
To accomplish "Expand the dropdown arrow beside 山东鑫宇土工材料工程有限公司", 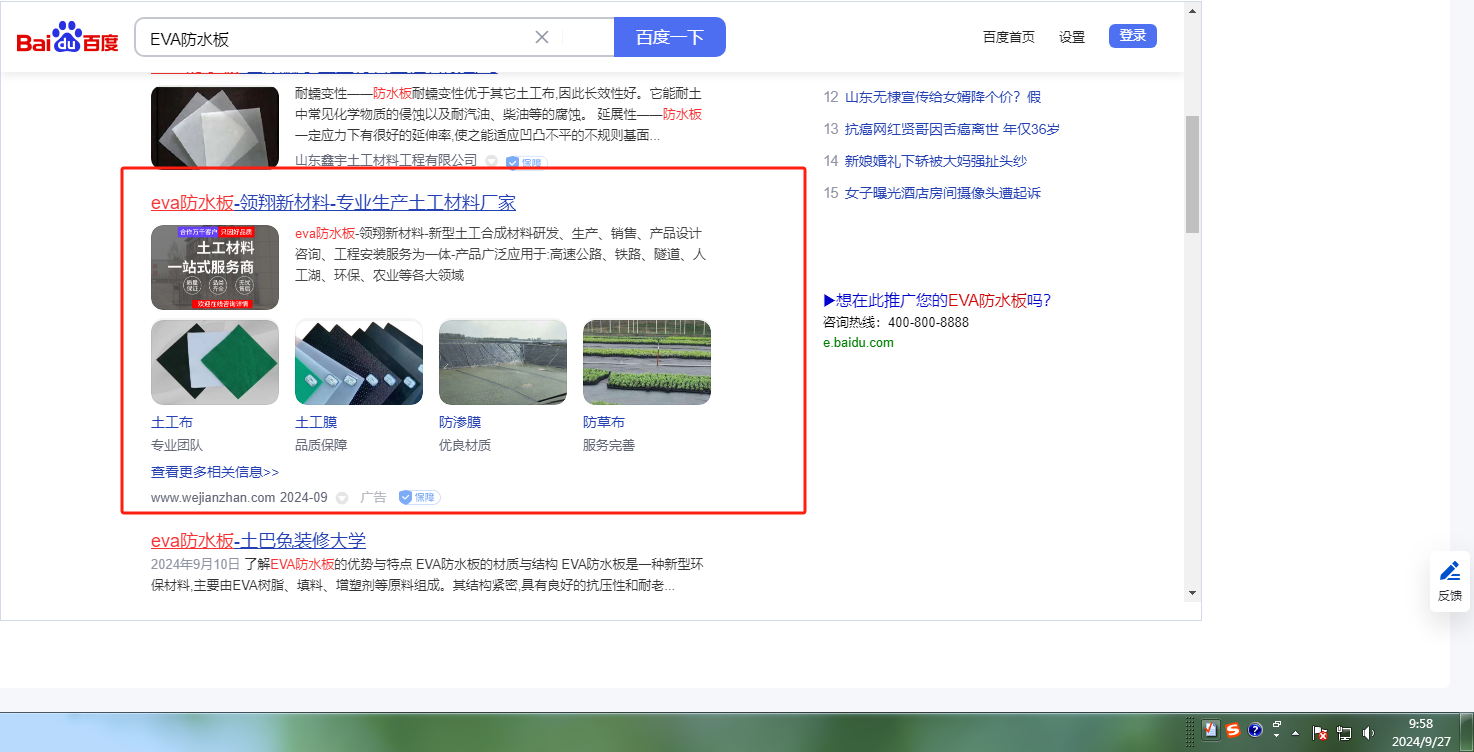I will (x=491, y=161).
